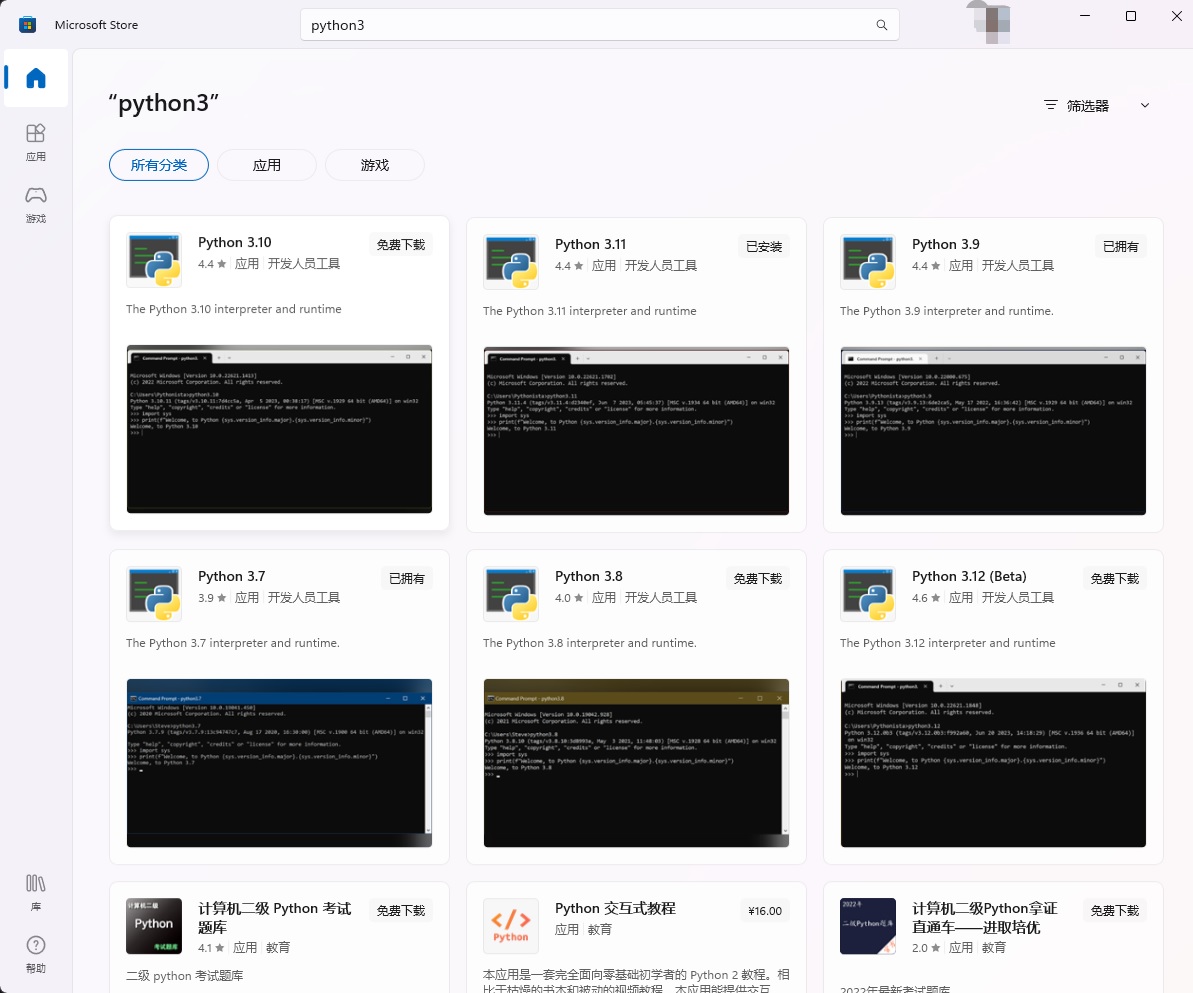Select the 应用 category filter tab

pos(267,165)
